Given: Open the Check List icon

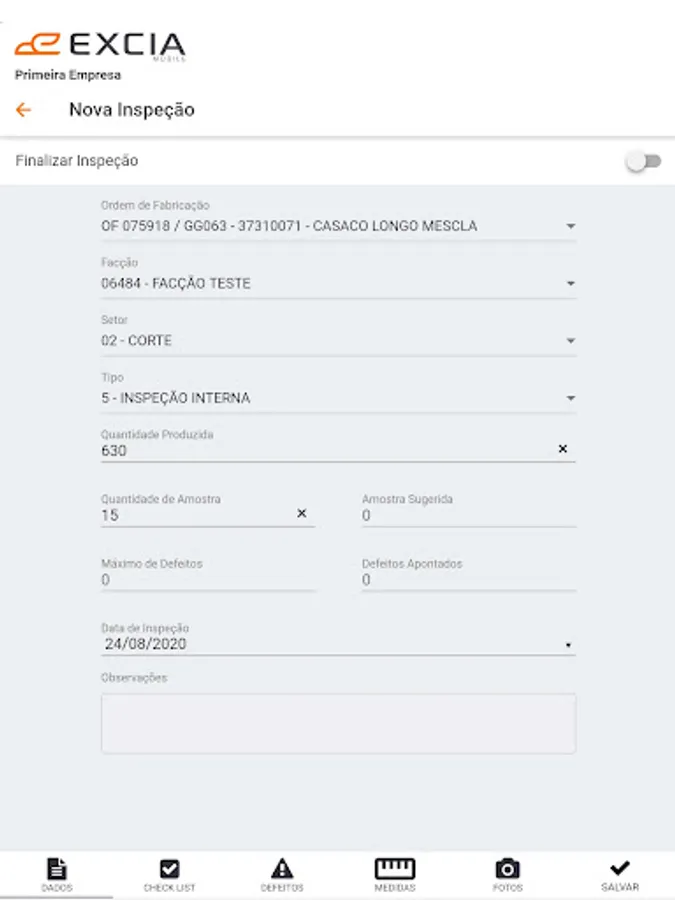Looking at the screenshot, I should pyautogui.click(x=170, y=869).
